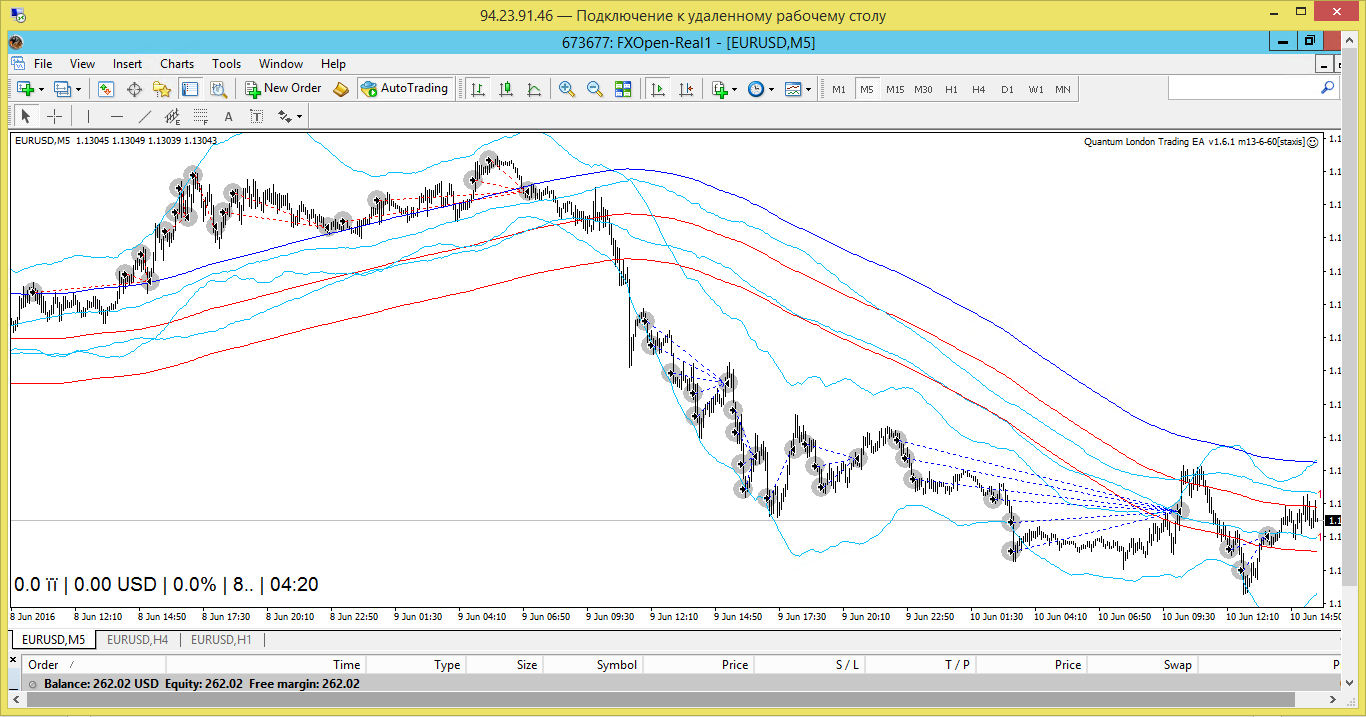Switch chart to line chart style
Viewport: 1366px width, 717px height.
[x=534, y=89]
